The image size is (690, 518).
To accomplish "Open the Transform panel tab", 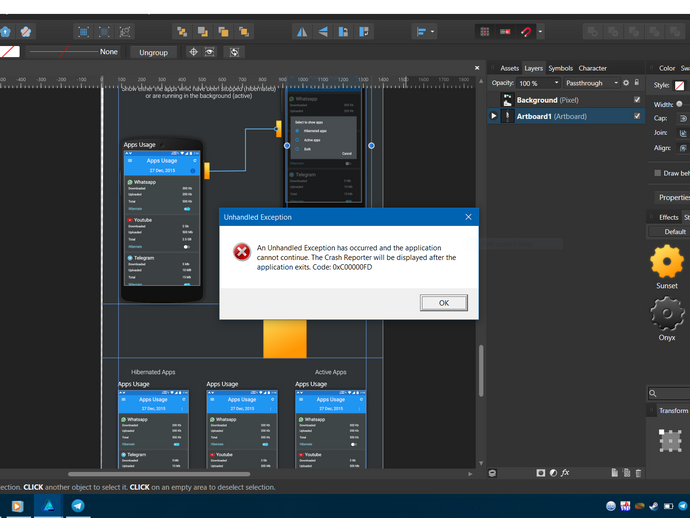I will coord(673,411).
